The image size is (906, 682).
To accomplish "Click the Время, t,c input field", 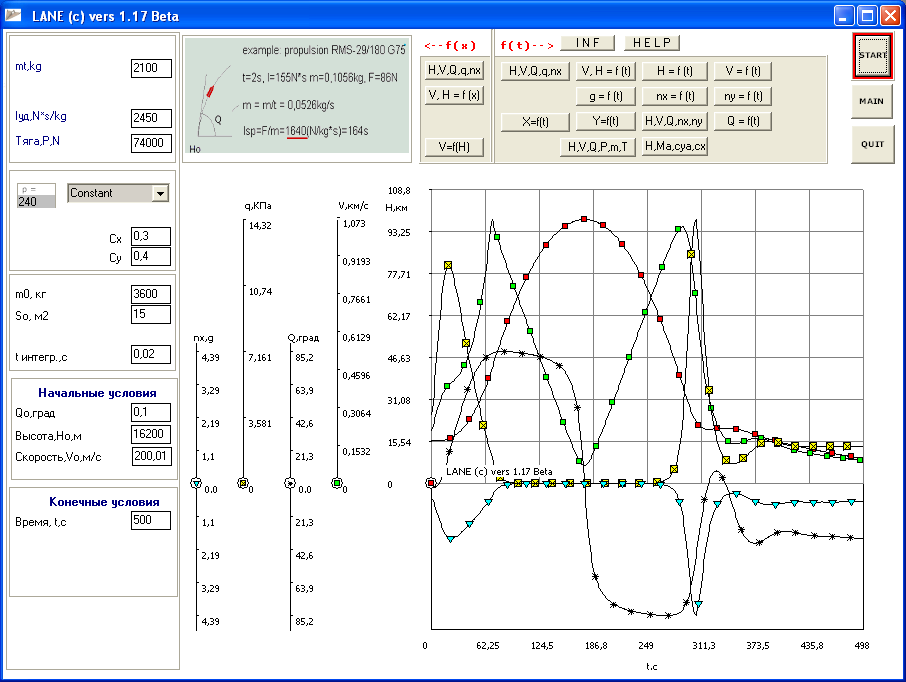I will (151, 522).
